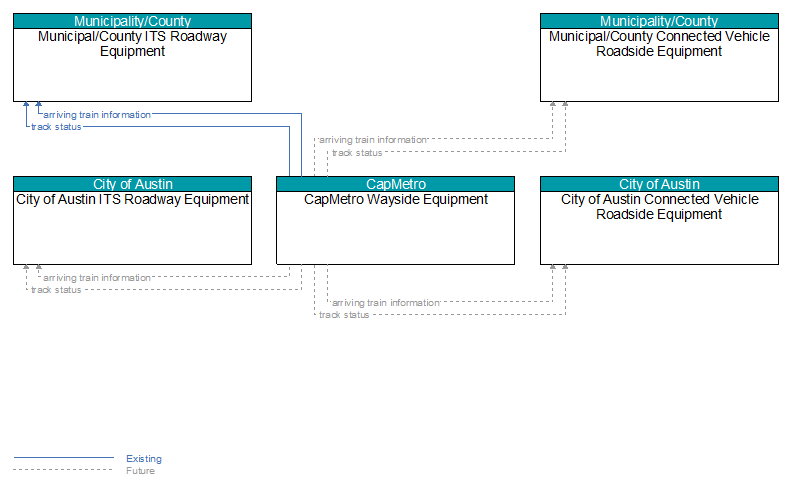Select the Municipal/County Connected Vehicle Roadside Equipment box
The width and height of the screenshot is (789, 489).
pyautogui.click(x=659, y=57)
